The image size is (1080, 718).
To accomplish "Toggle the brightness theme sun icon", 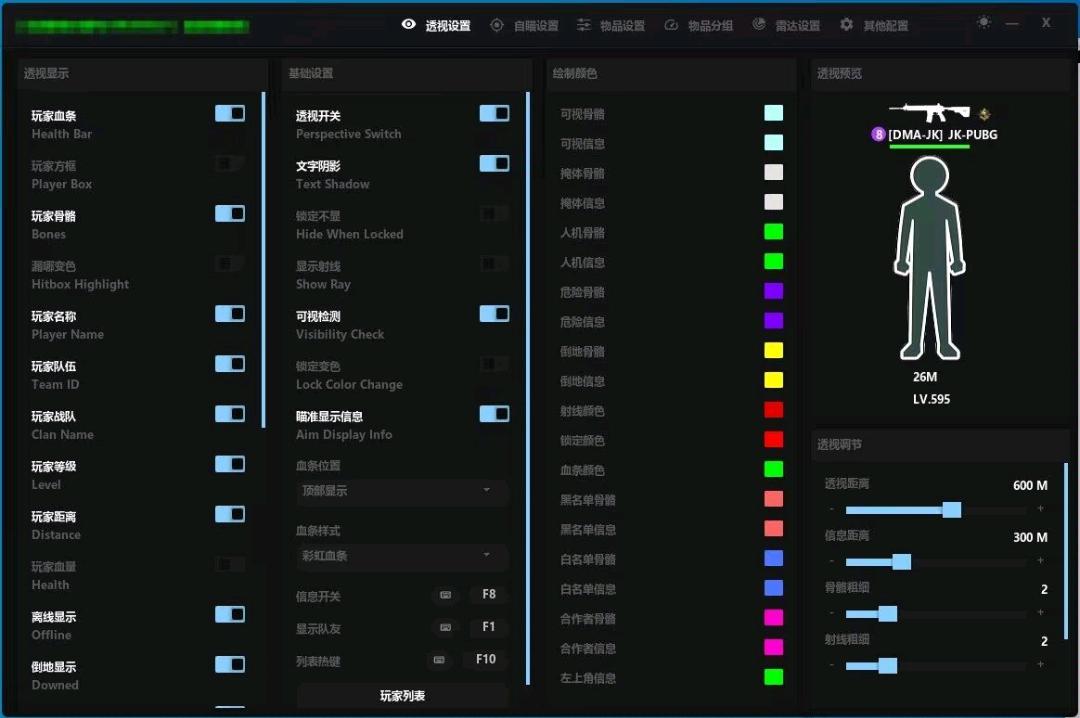I will point(984,22).
